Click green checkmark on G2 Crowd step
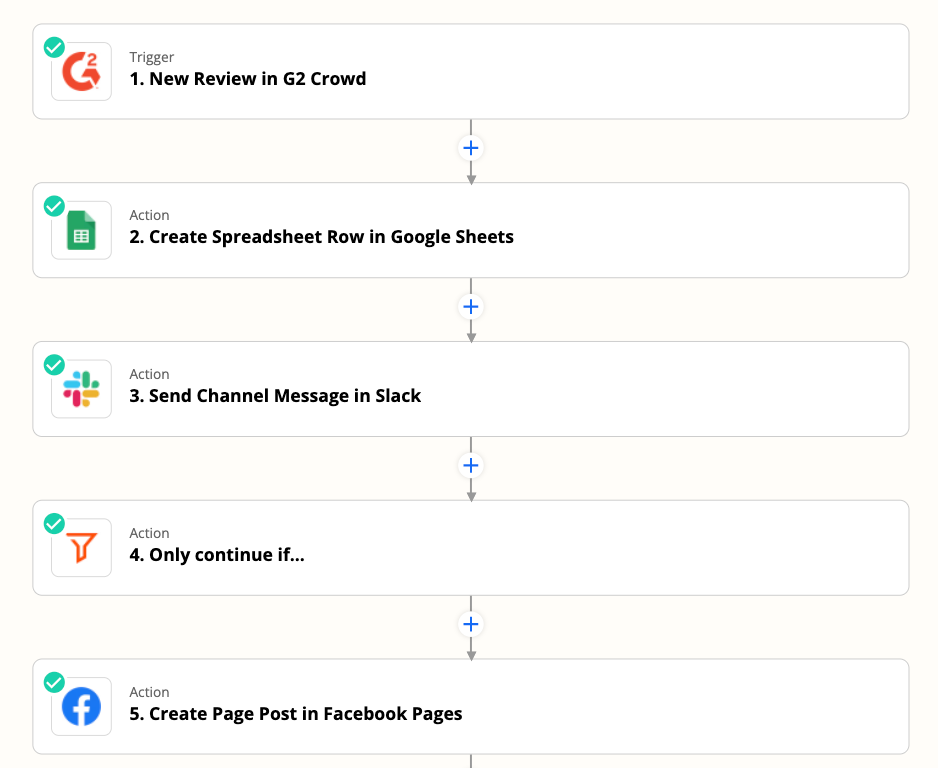 (54, 47)
